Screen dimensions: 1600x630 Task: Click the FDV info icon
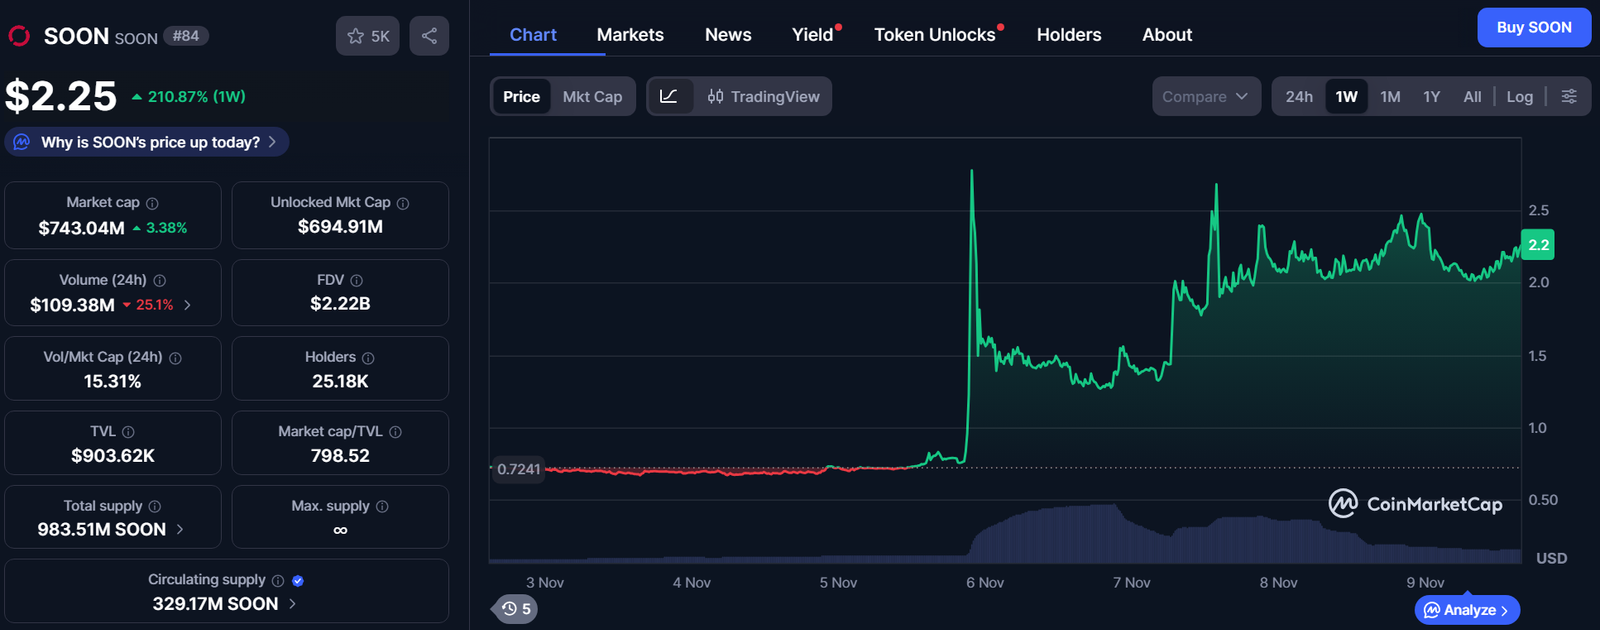357,281
